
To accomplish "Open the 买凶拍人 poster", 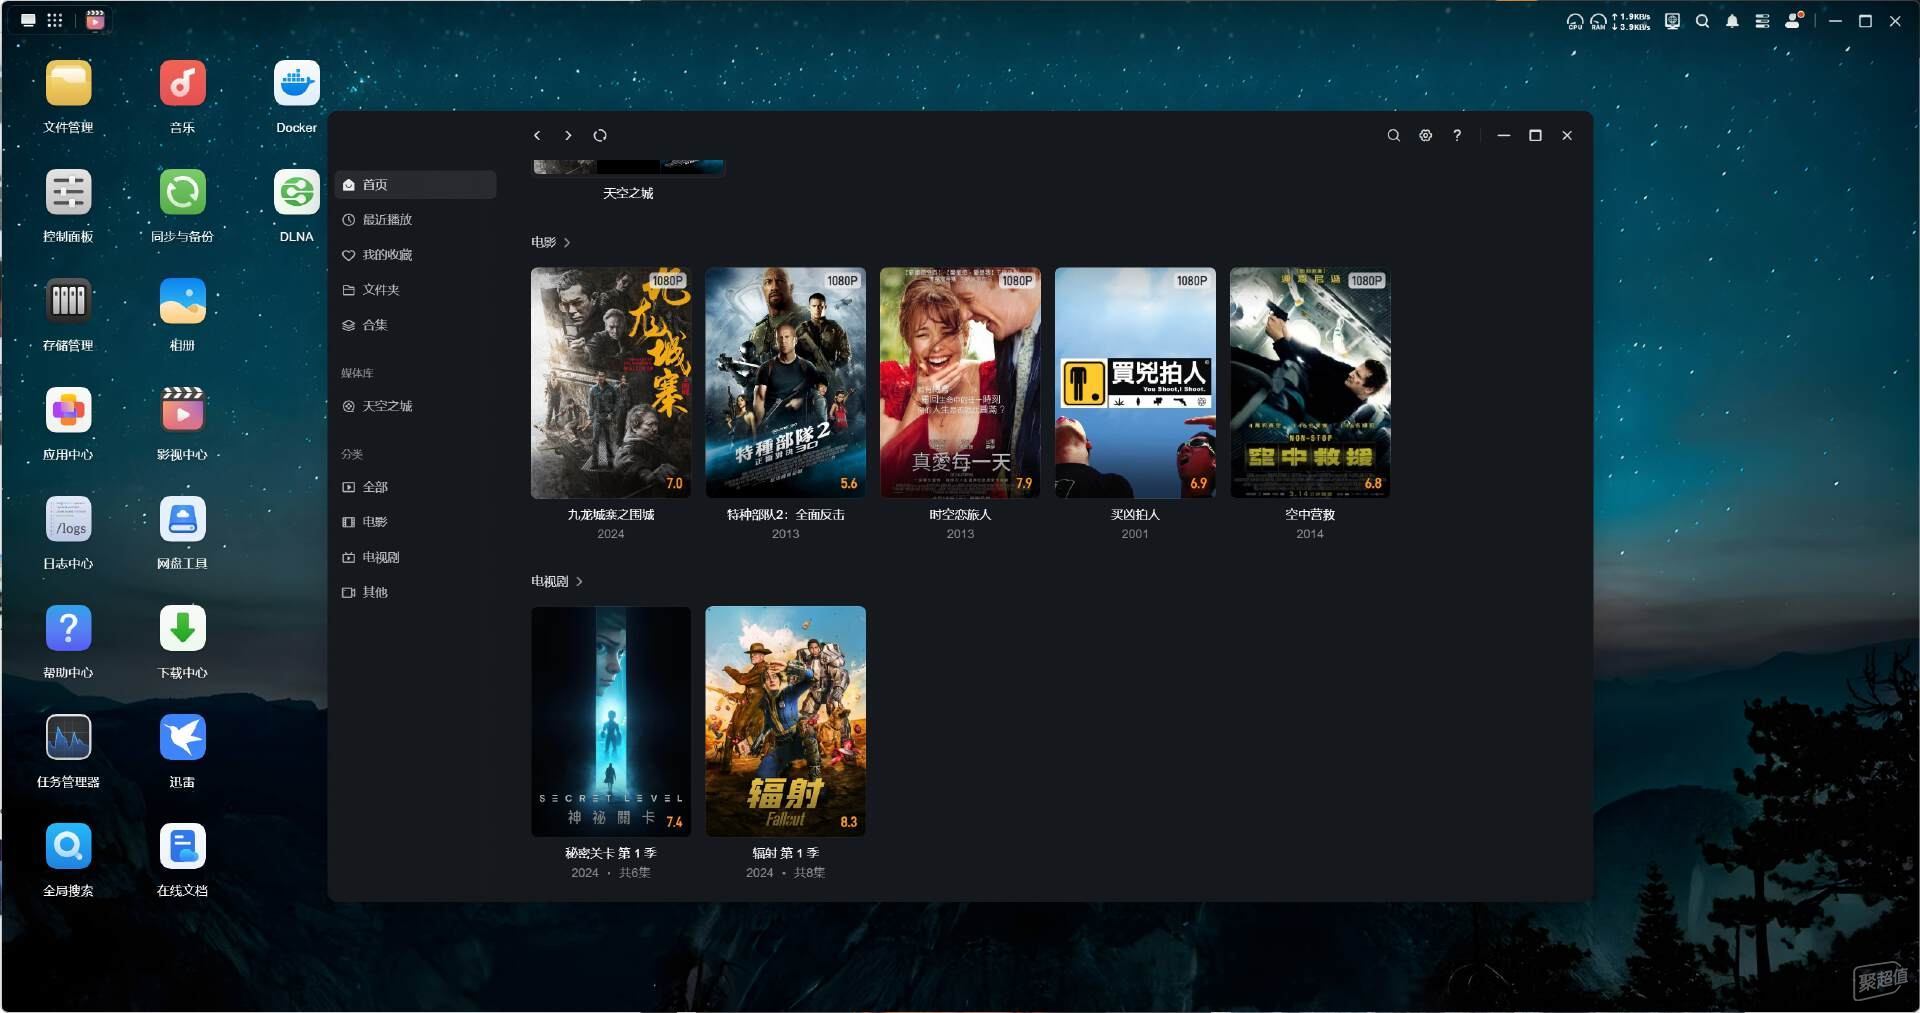I will pos(1135,383).
